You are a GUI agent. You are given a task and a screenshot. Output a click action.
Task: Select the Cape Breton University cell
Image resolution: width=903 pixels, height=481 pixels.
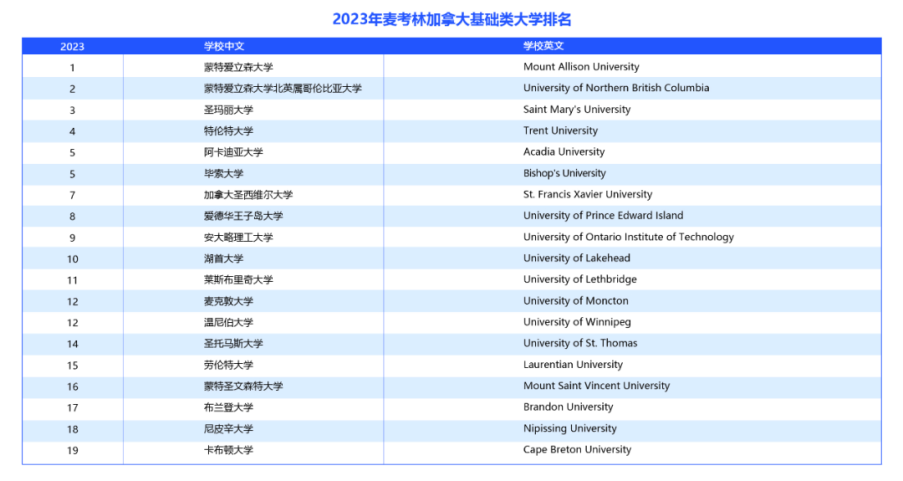(x=577, y=450)
